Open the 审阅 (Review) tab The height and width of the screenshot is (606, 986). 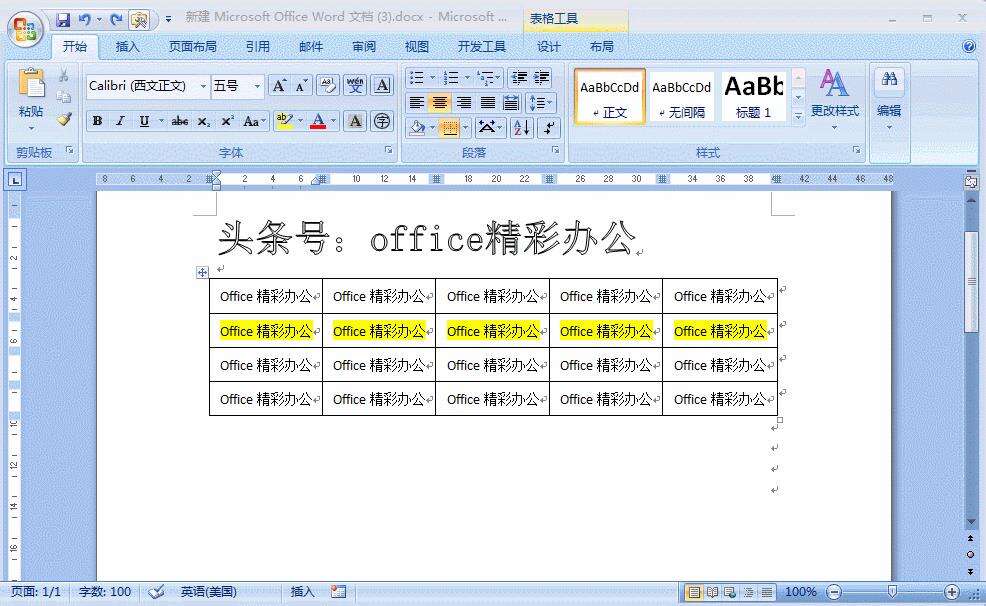pyautogui.click(x=363, y=47)
